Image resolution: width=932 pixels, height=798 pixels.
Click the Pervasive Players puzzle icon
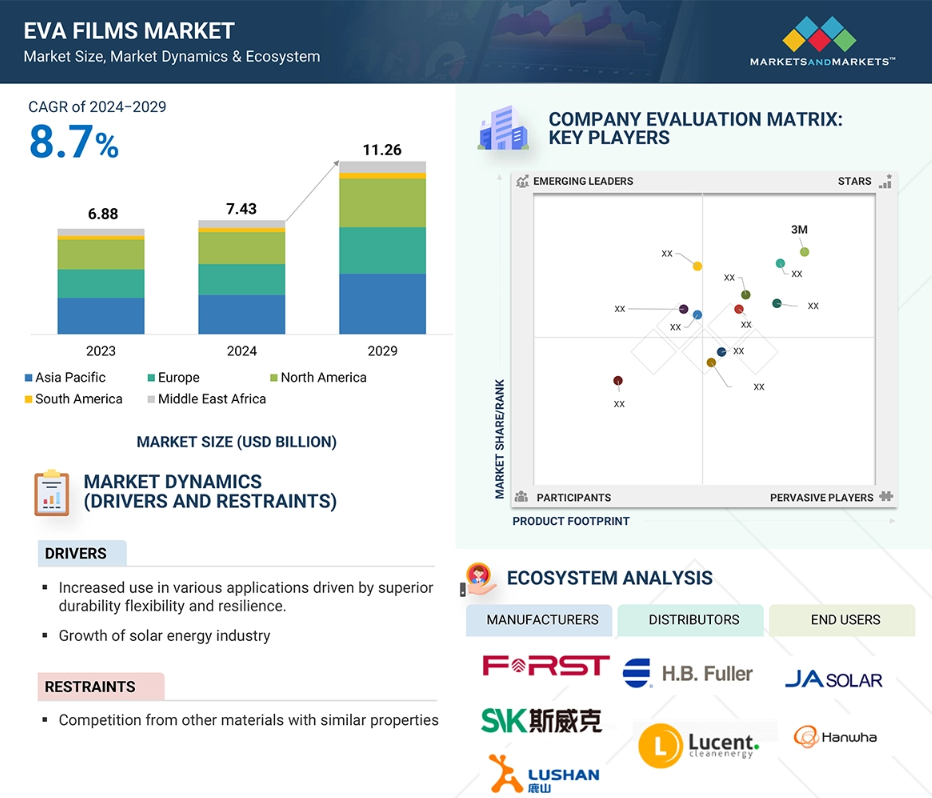click(886, 496)
